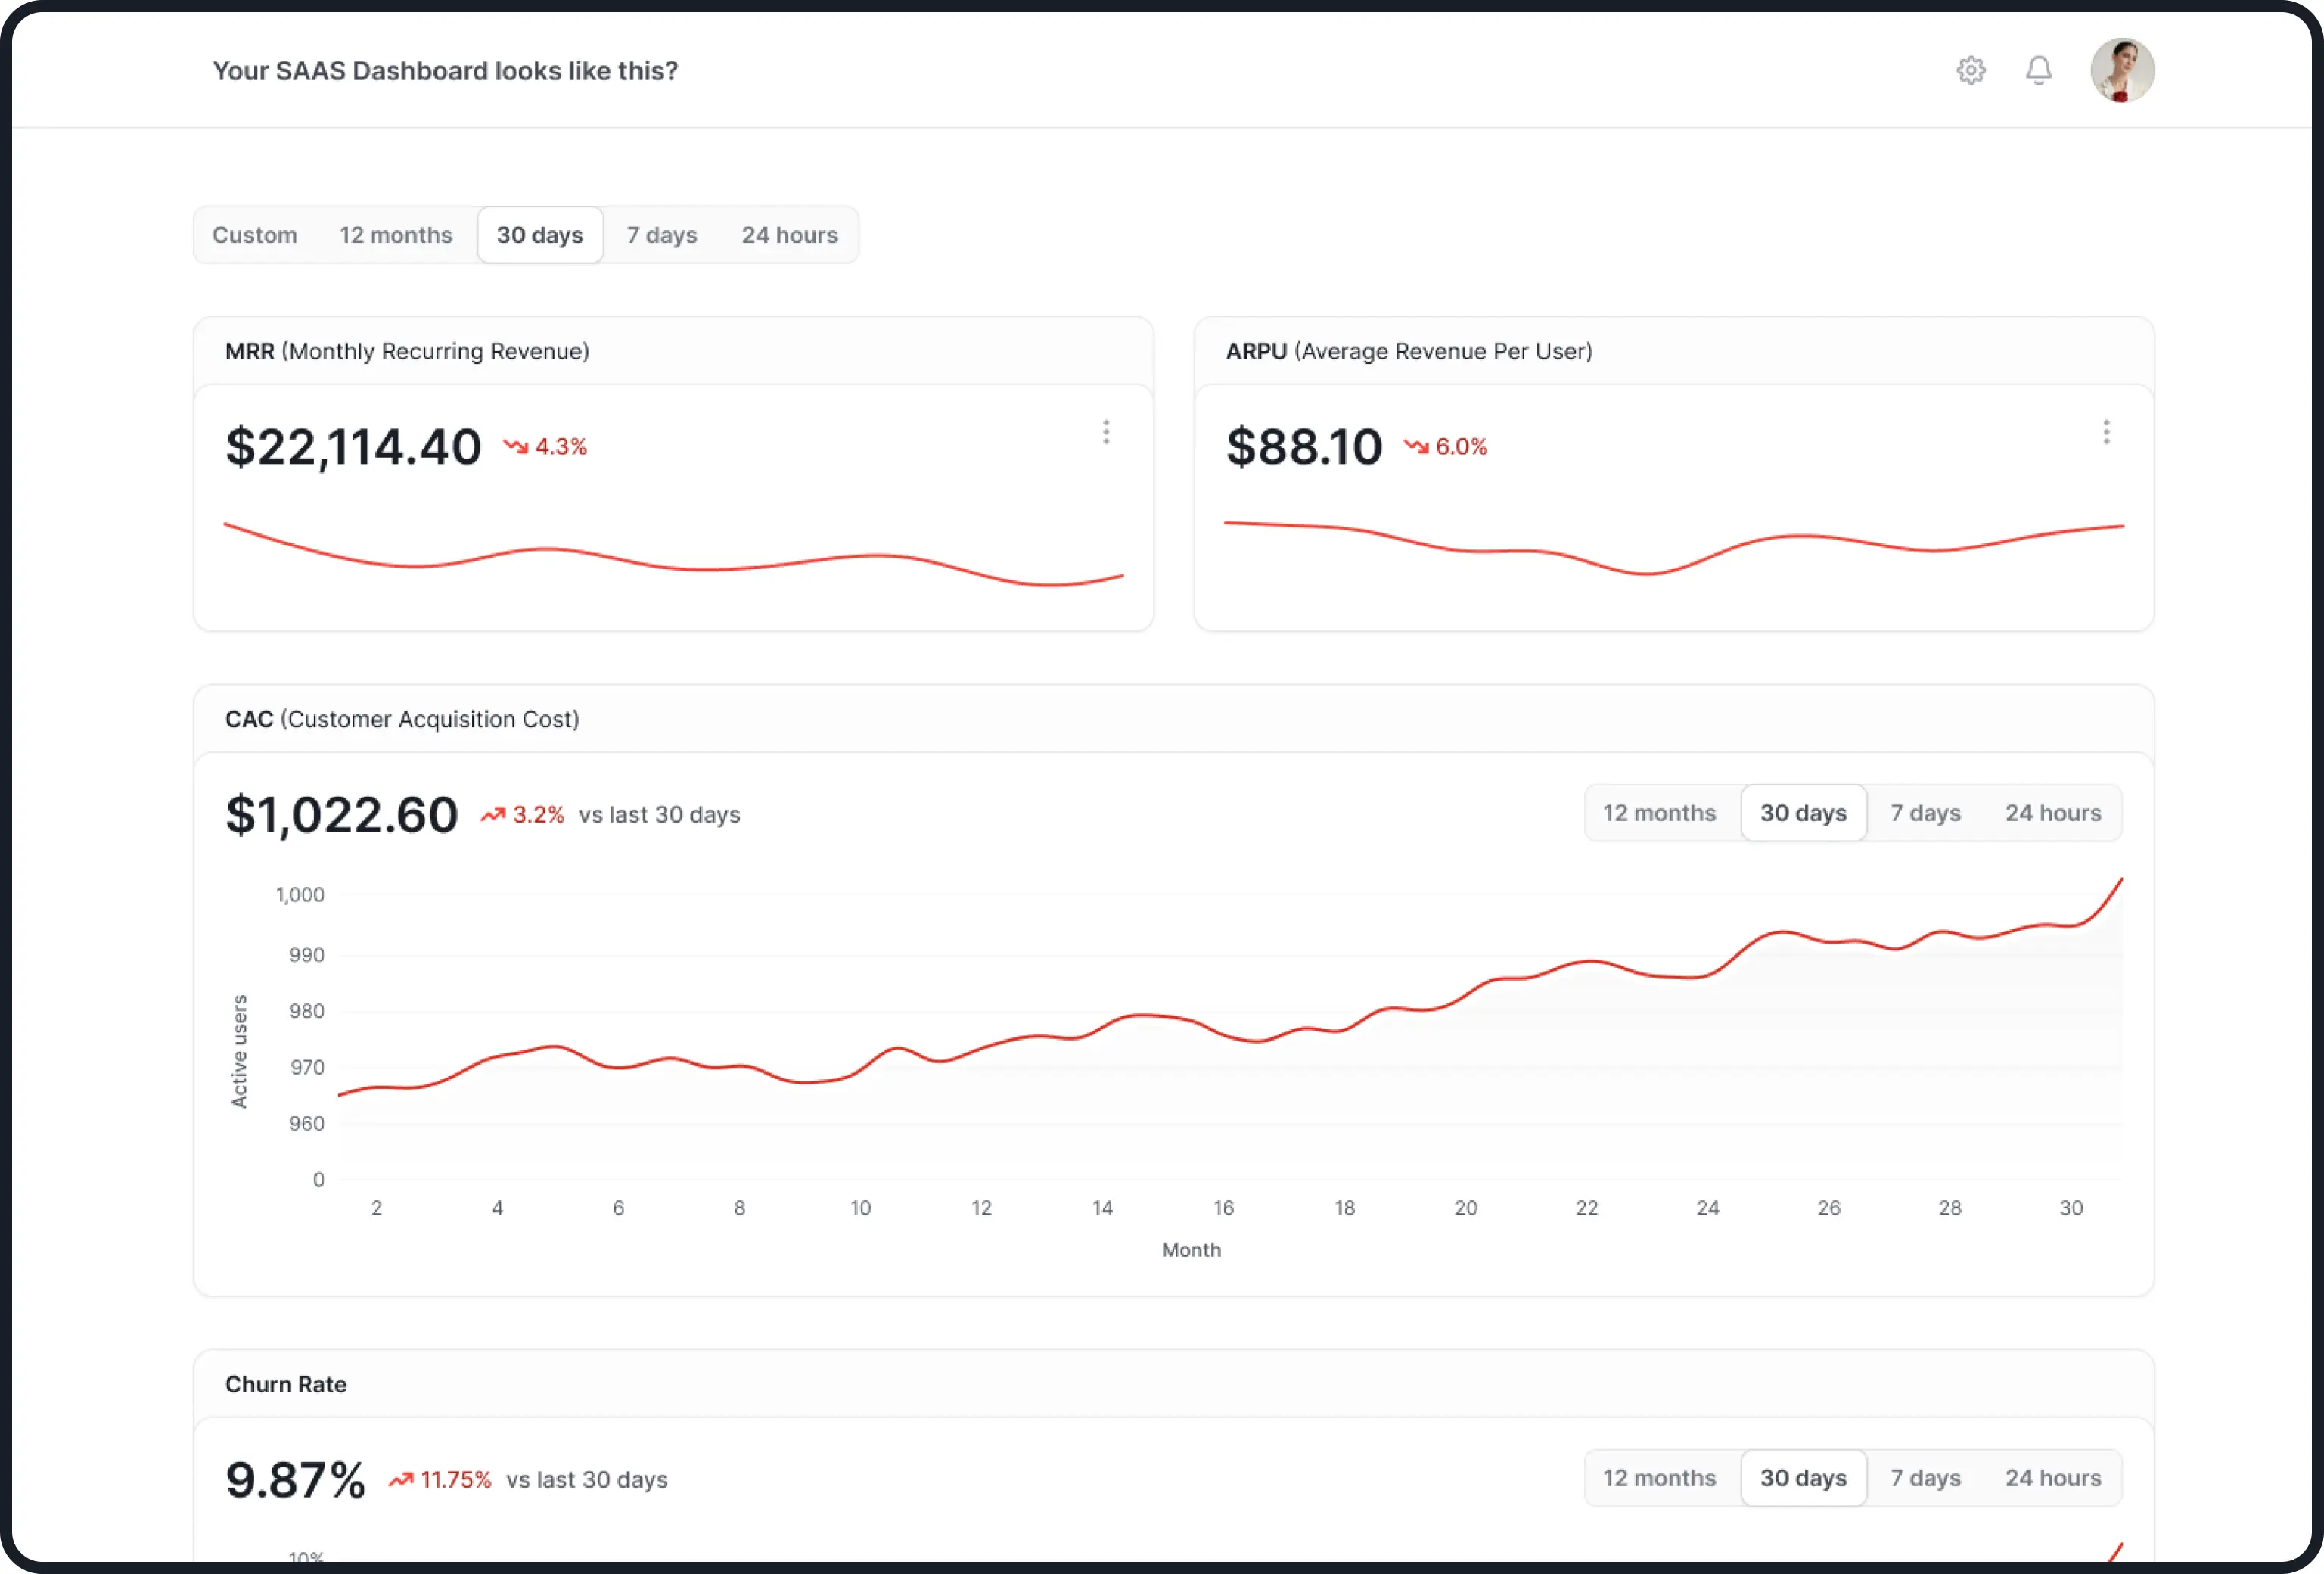Set Churn Rate range to 12 months

(1660, 1478)
